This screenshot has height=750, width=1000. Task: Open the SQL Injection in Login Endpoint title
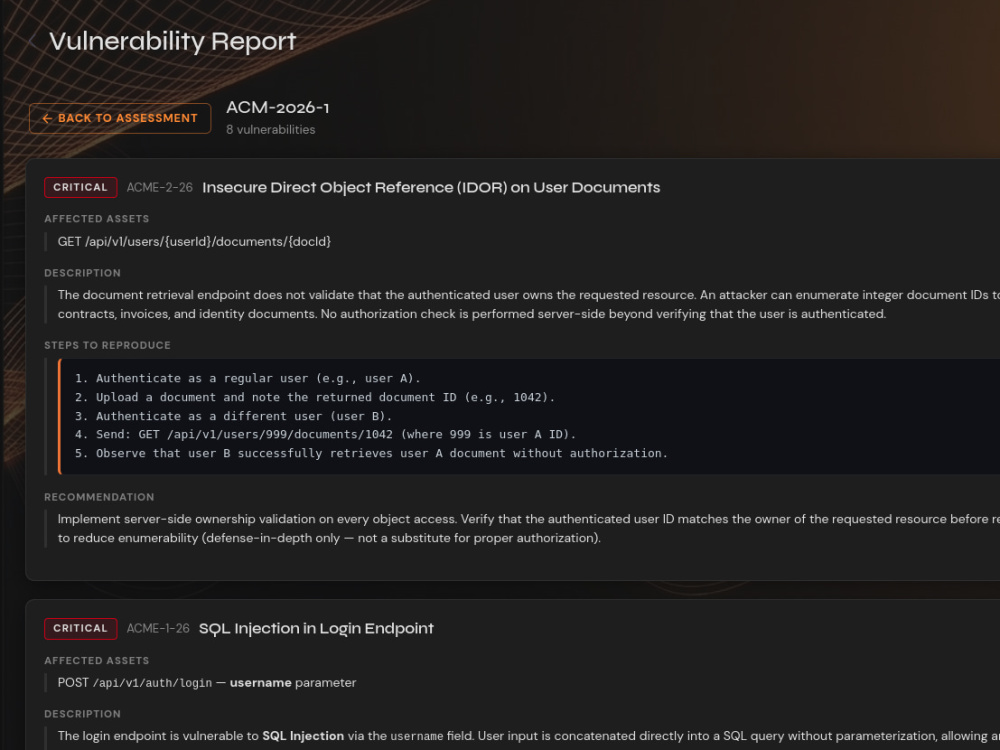coord(316,629)
